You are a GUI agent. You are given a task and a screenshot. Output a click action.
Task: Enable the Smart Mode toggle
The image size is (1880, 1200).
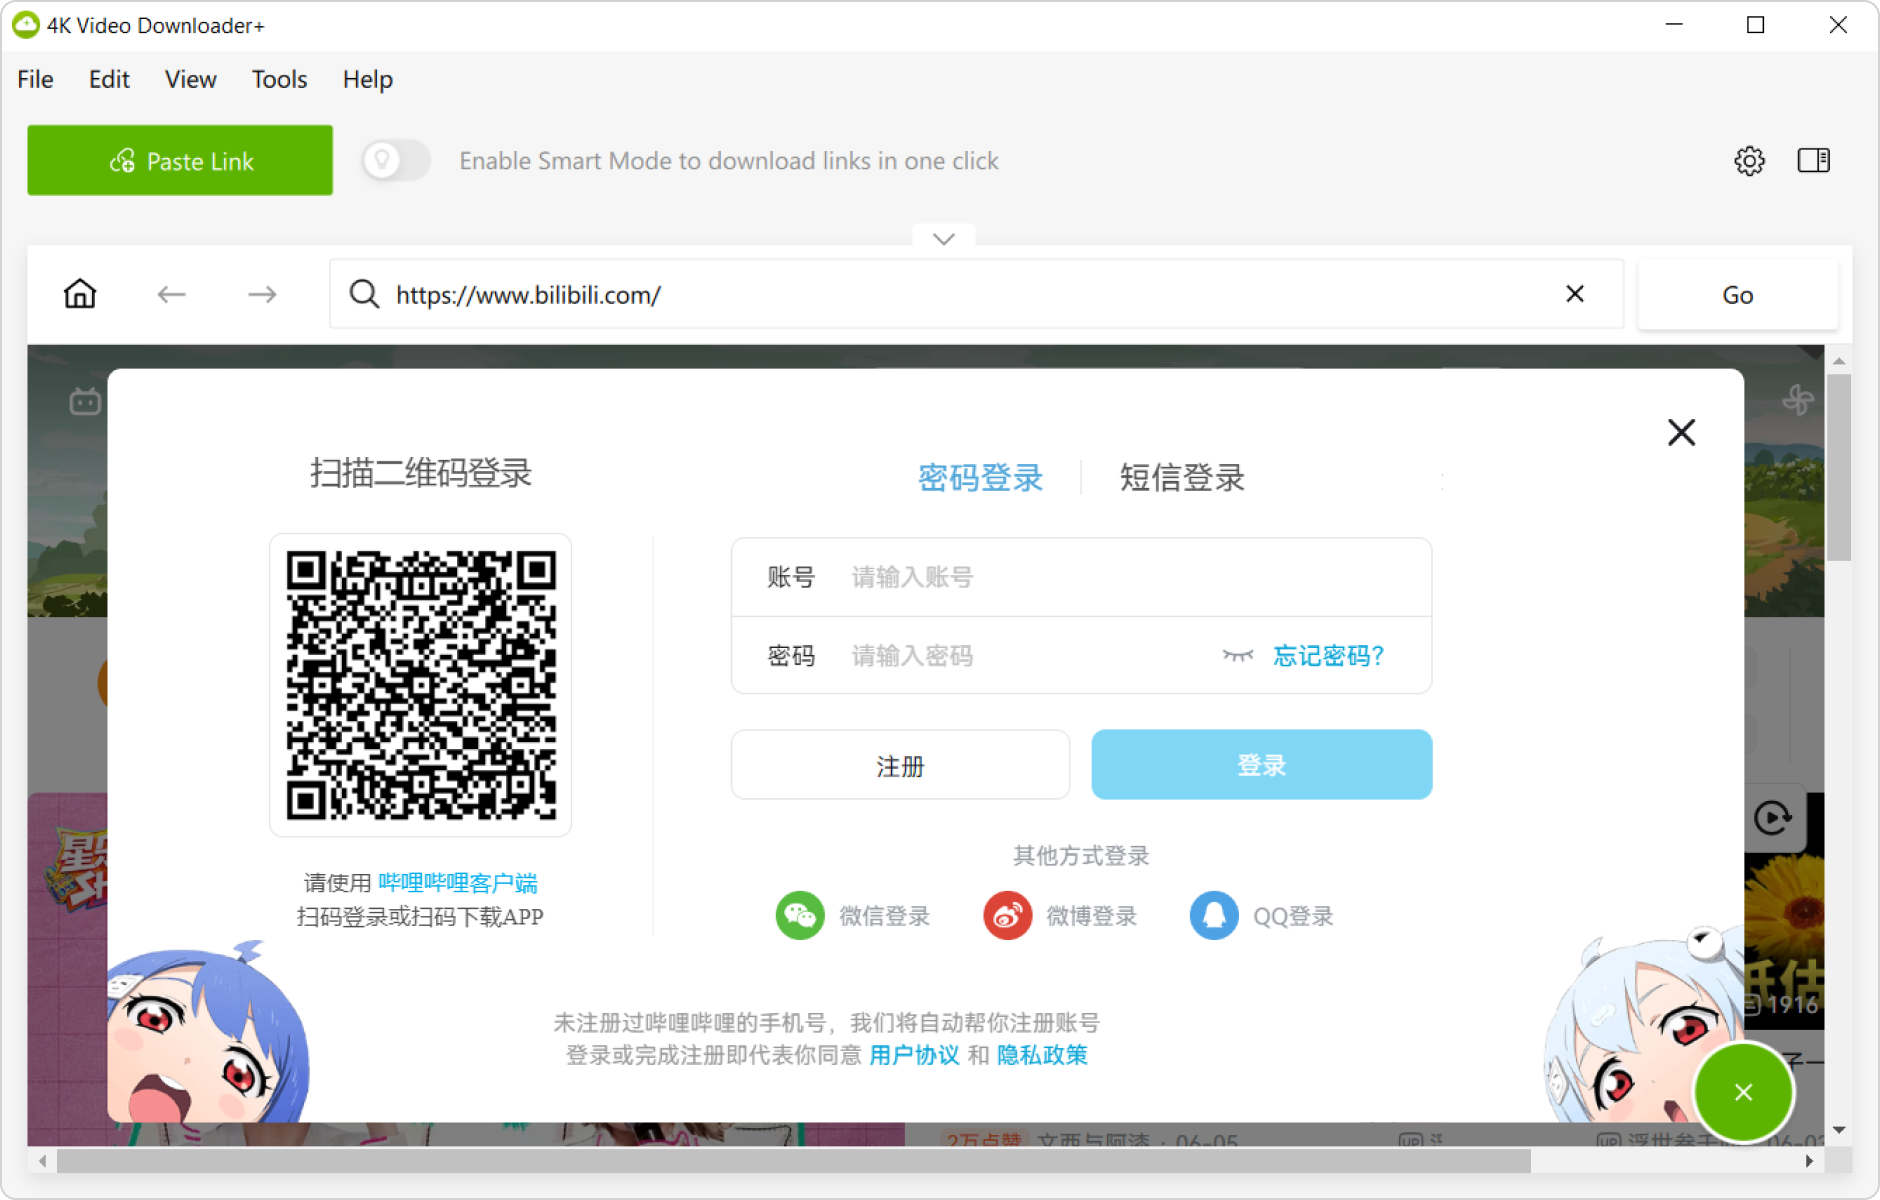point(396,160)
